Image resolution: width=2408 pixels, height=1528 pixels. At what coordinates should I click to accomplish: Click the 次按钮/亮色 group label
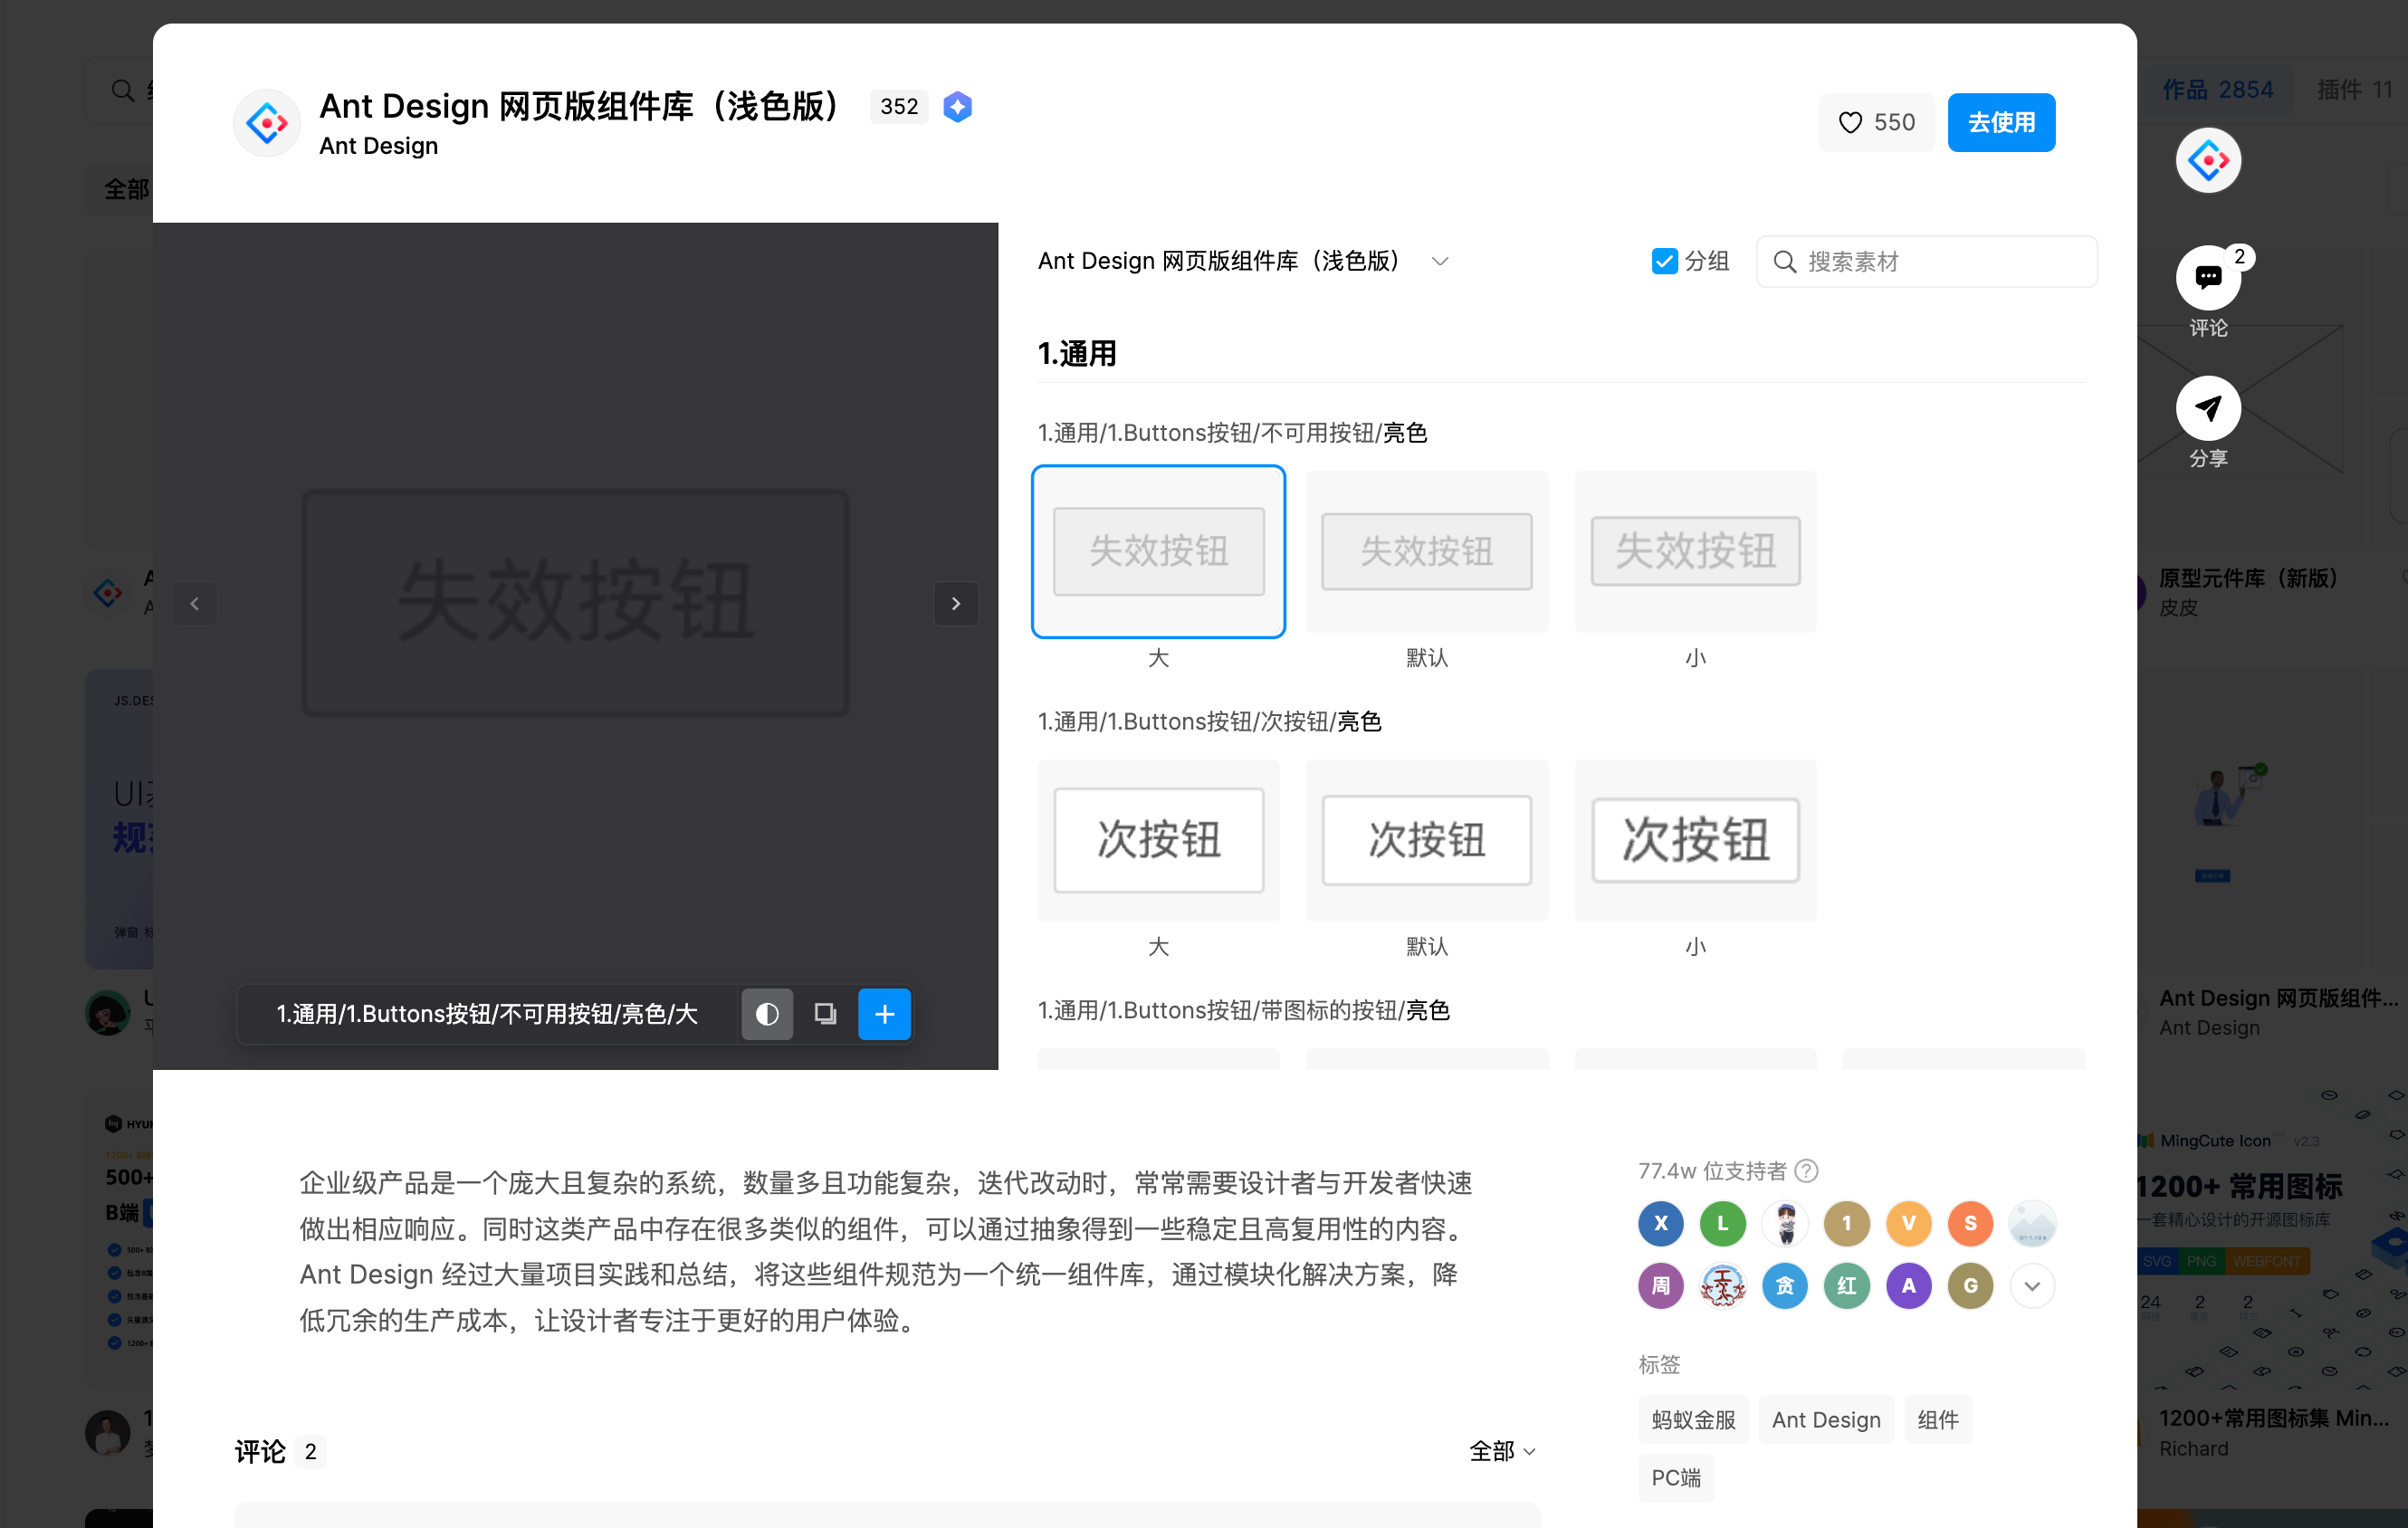[x=1209, y=722]
